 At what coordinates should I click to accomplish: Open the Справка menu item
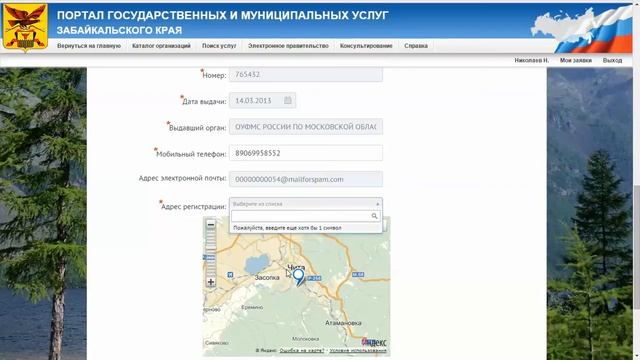pos(416,46)
